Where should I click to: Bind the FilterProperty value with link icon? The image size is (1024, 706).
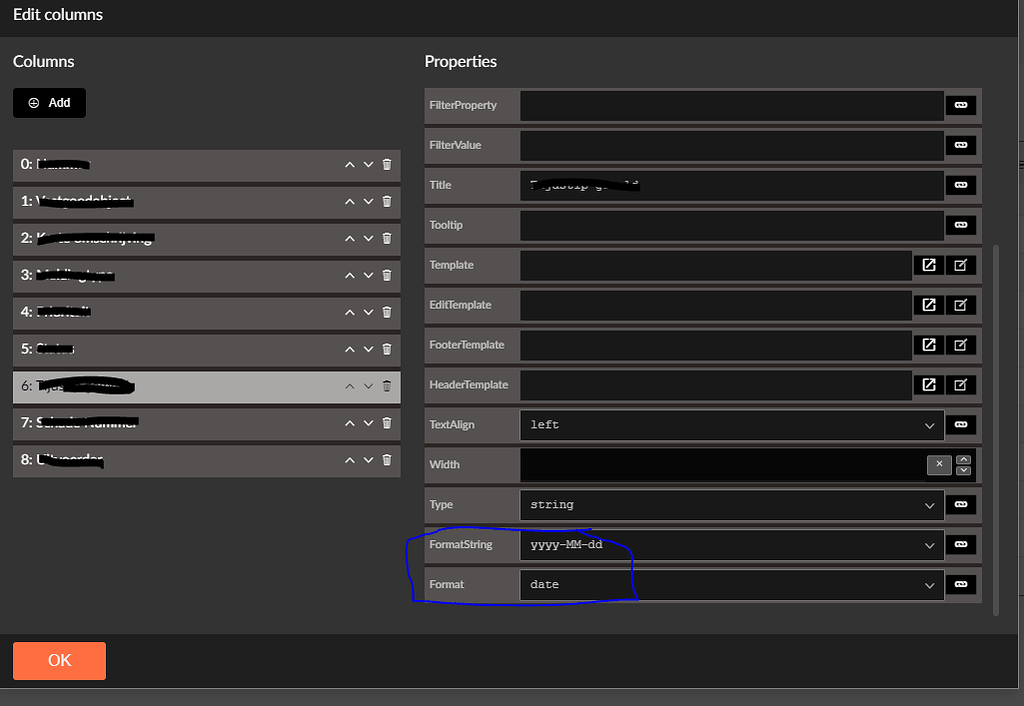click(961, 105)
